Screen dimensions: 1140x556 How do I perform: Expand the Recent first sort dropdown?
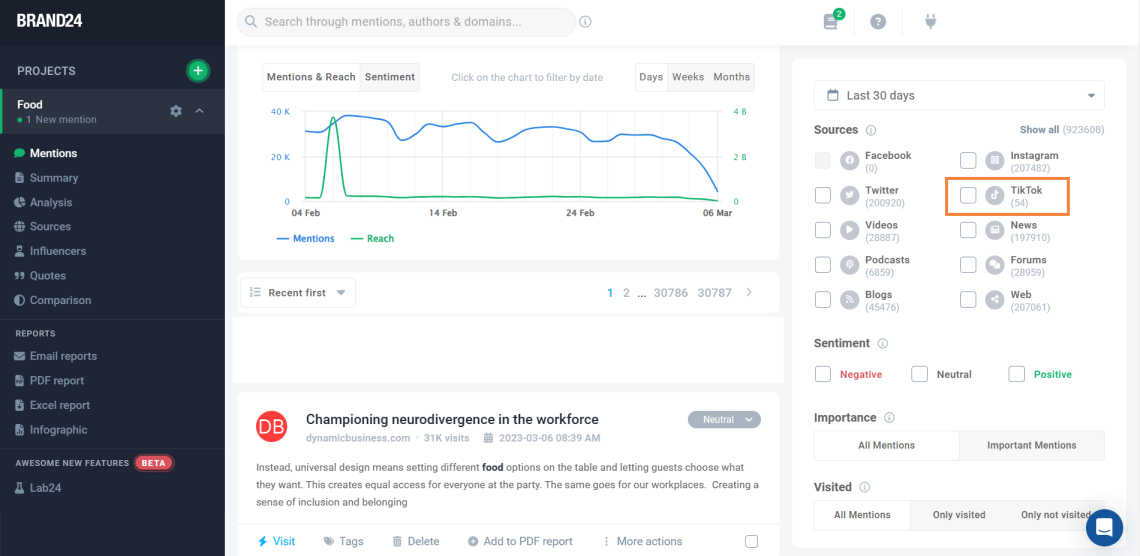[298, 293]
